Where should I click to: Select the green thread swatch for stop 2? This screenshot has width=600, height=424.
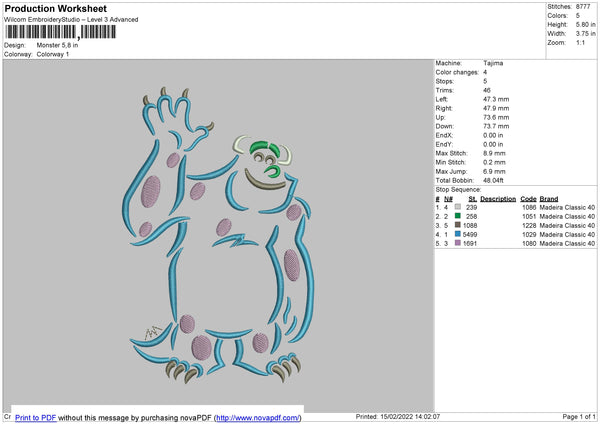click(455, 216)
